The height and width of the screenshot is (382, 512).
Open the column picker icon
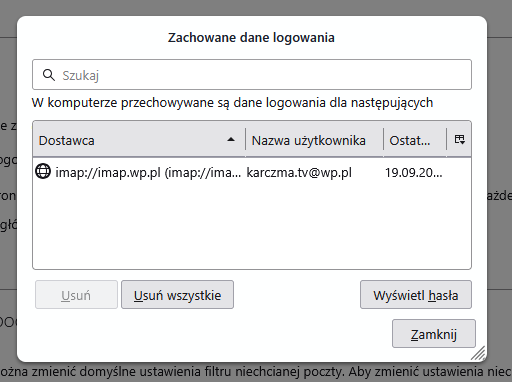coord(459,140)
